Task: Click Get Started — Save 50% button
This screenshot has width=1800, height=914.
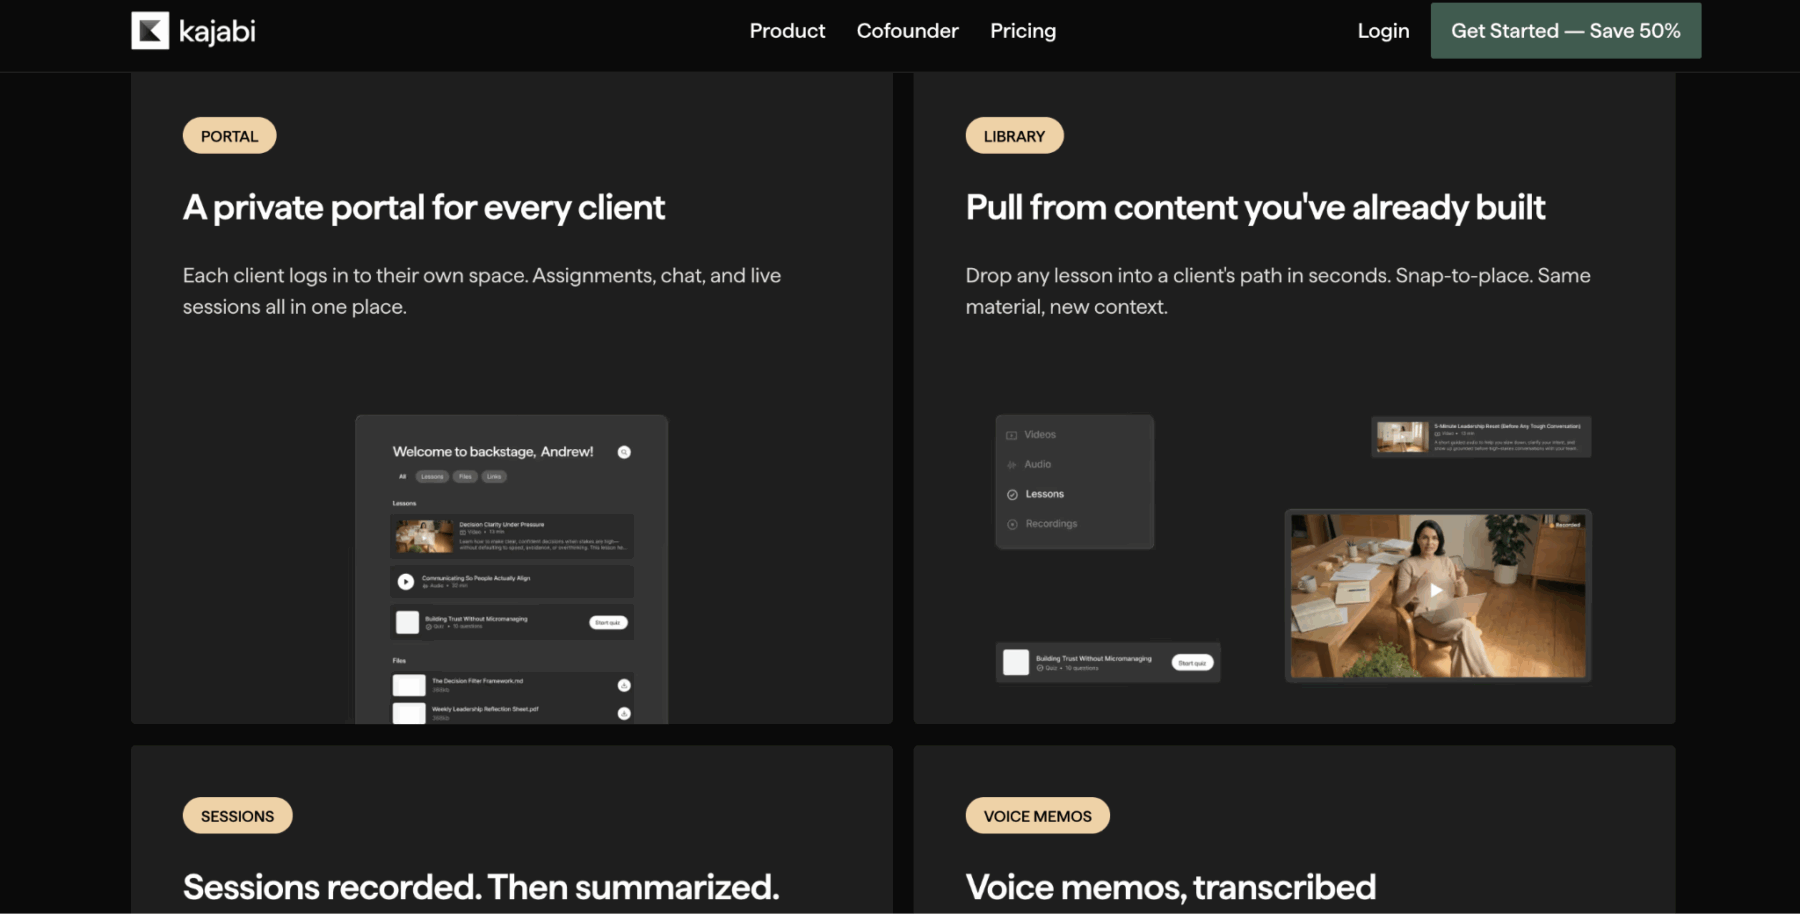Action: point(1565,31)
